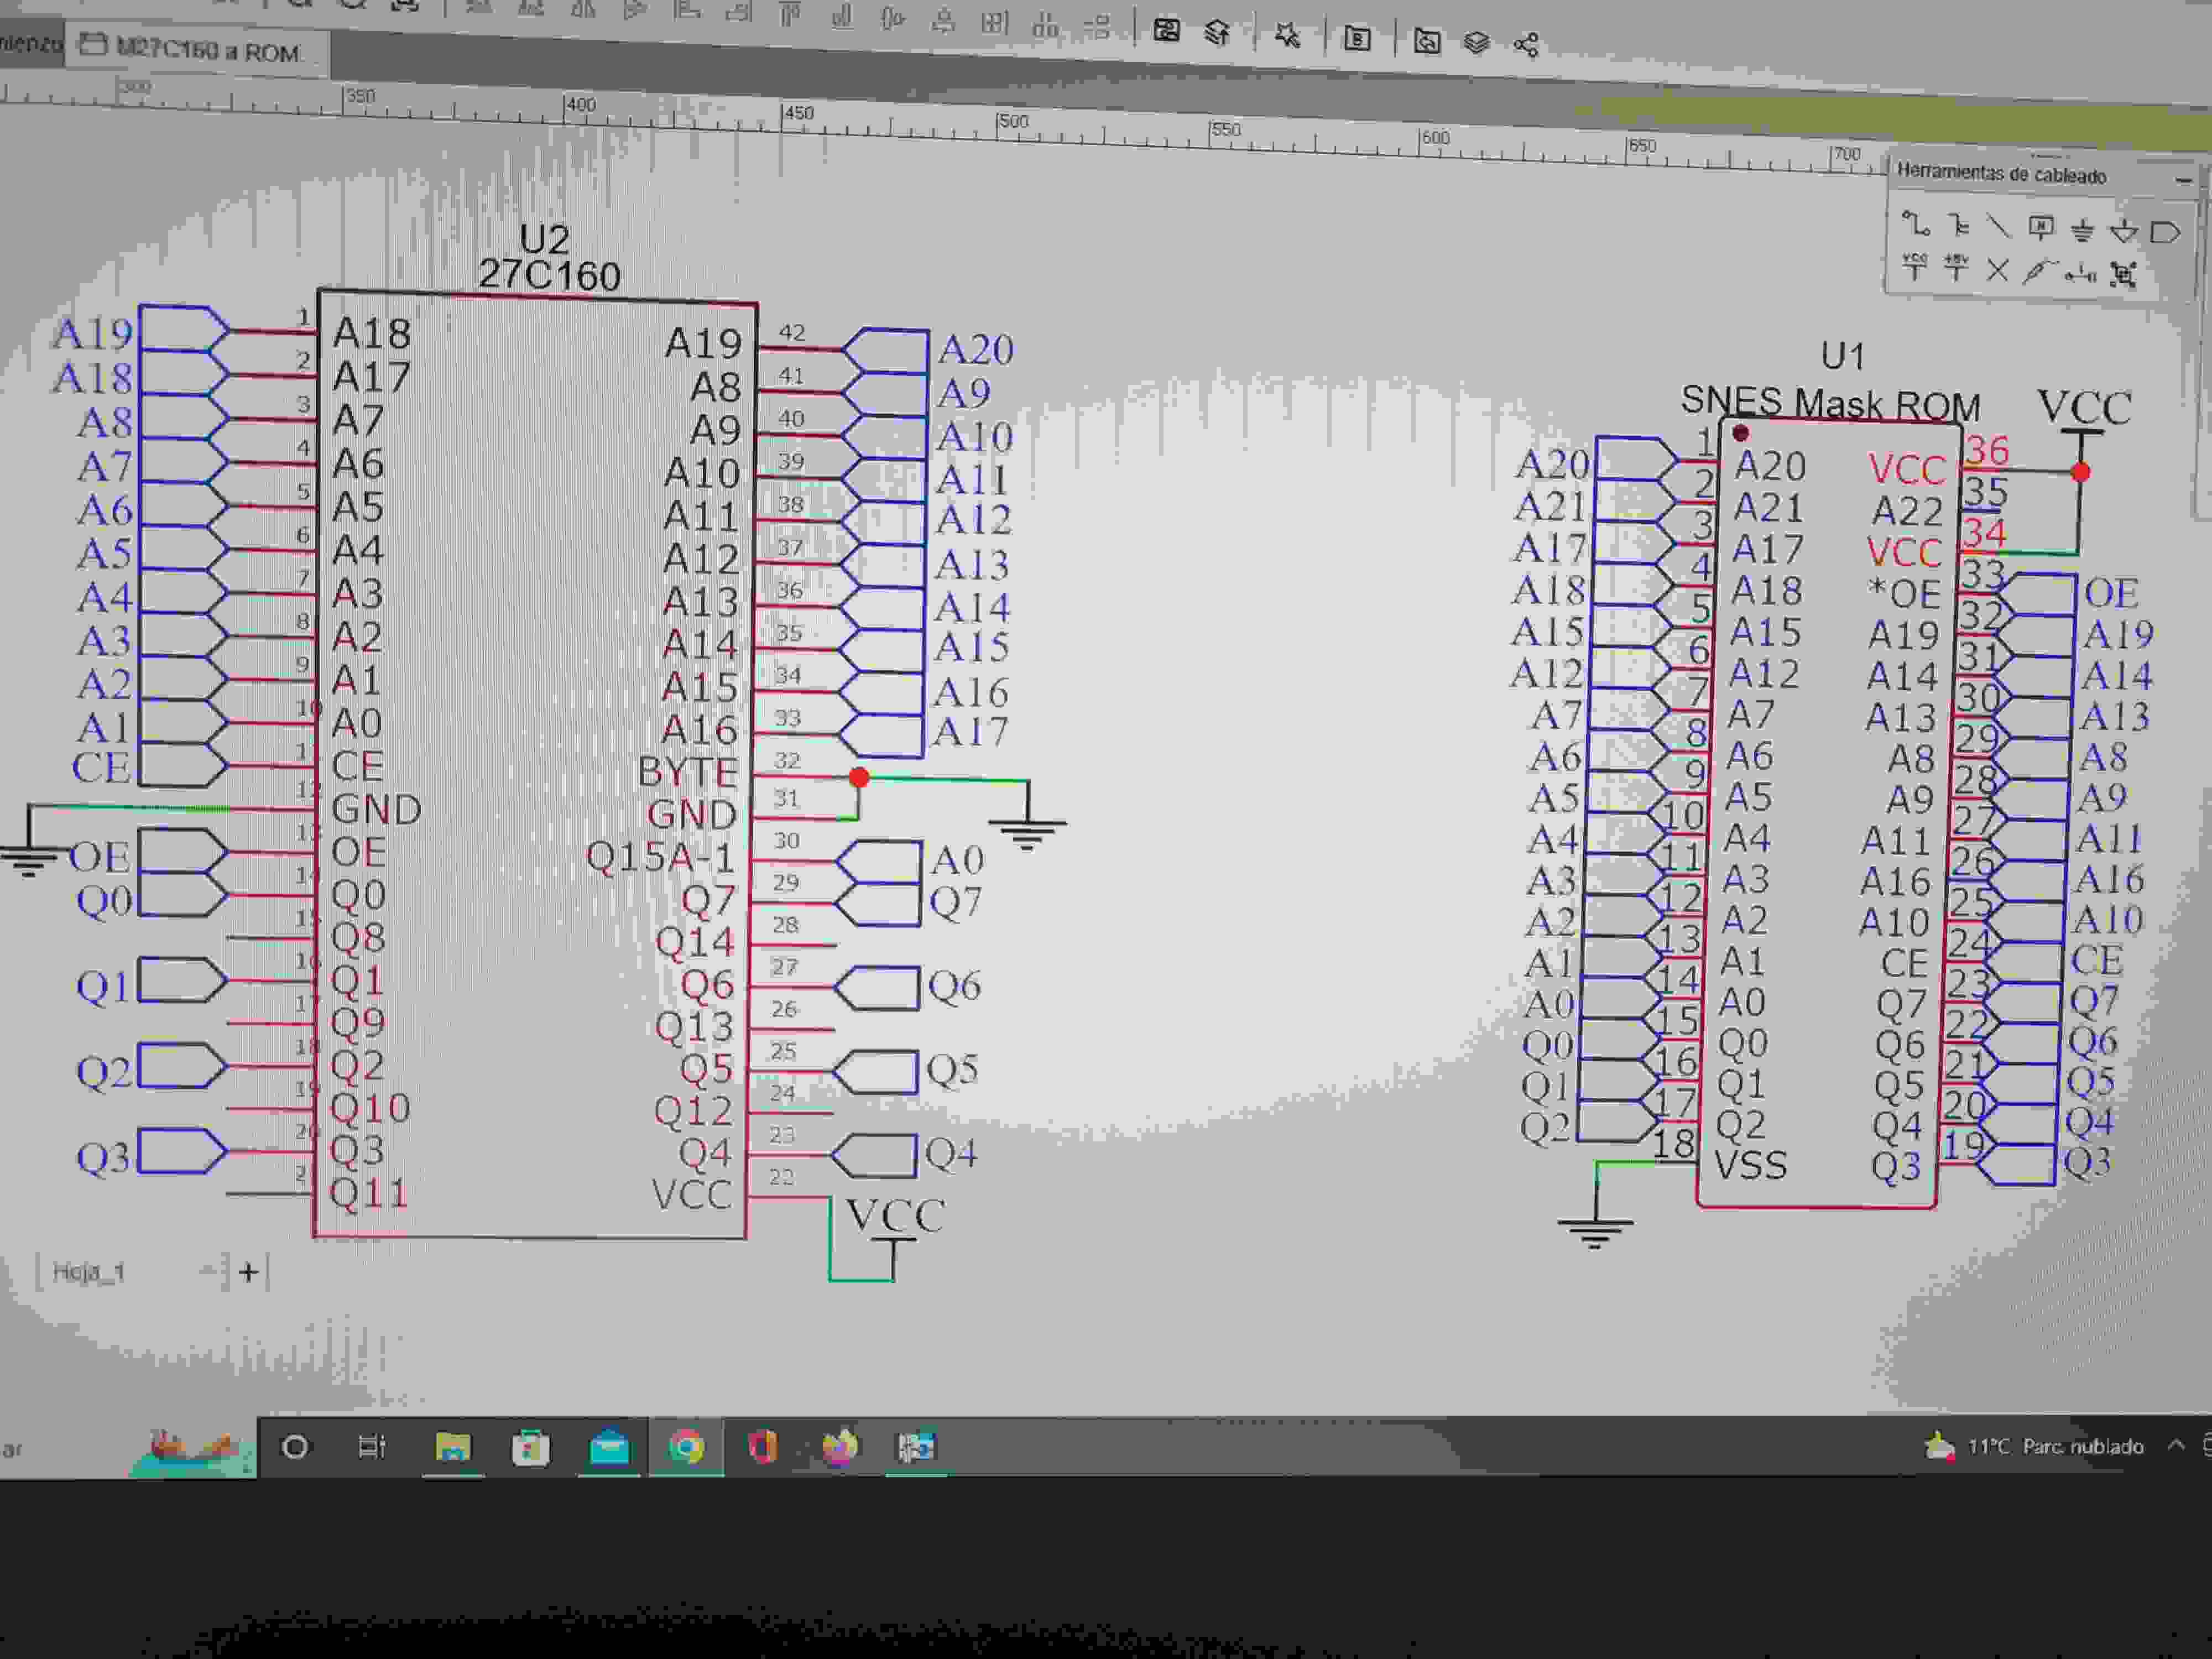Click the share icon in toolbar

(x=1526, y=44)
